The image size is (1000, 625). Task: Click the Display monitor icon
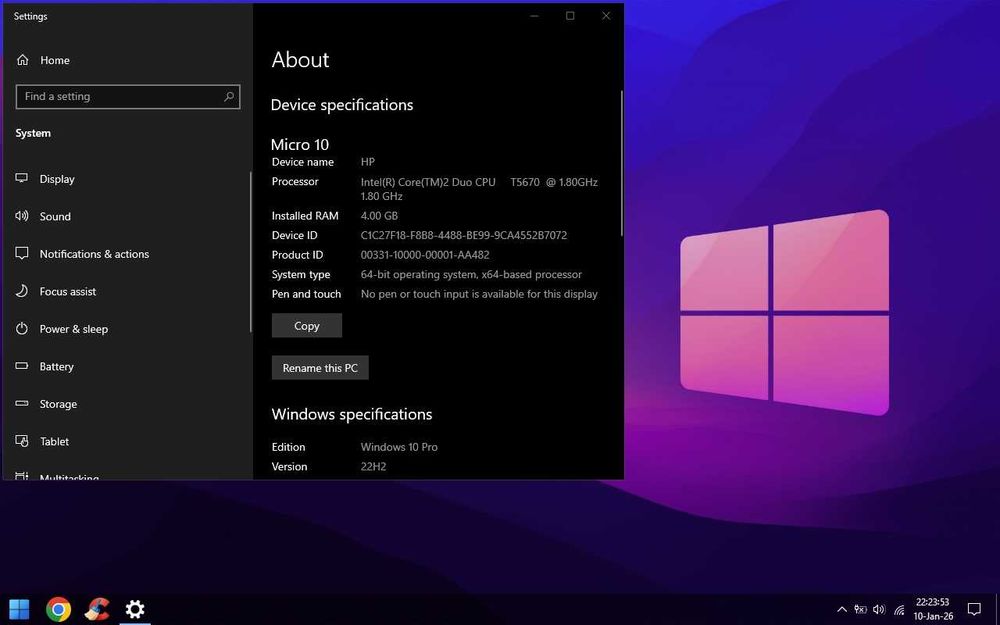(x=22, y=179)
